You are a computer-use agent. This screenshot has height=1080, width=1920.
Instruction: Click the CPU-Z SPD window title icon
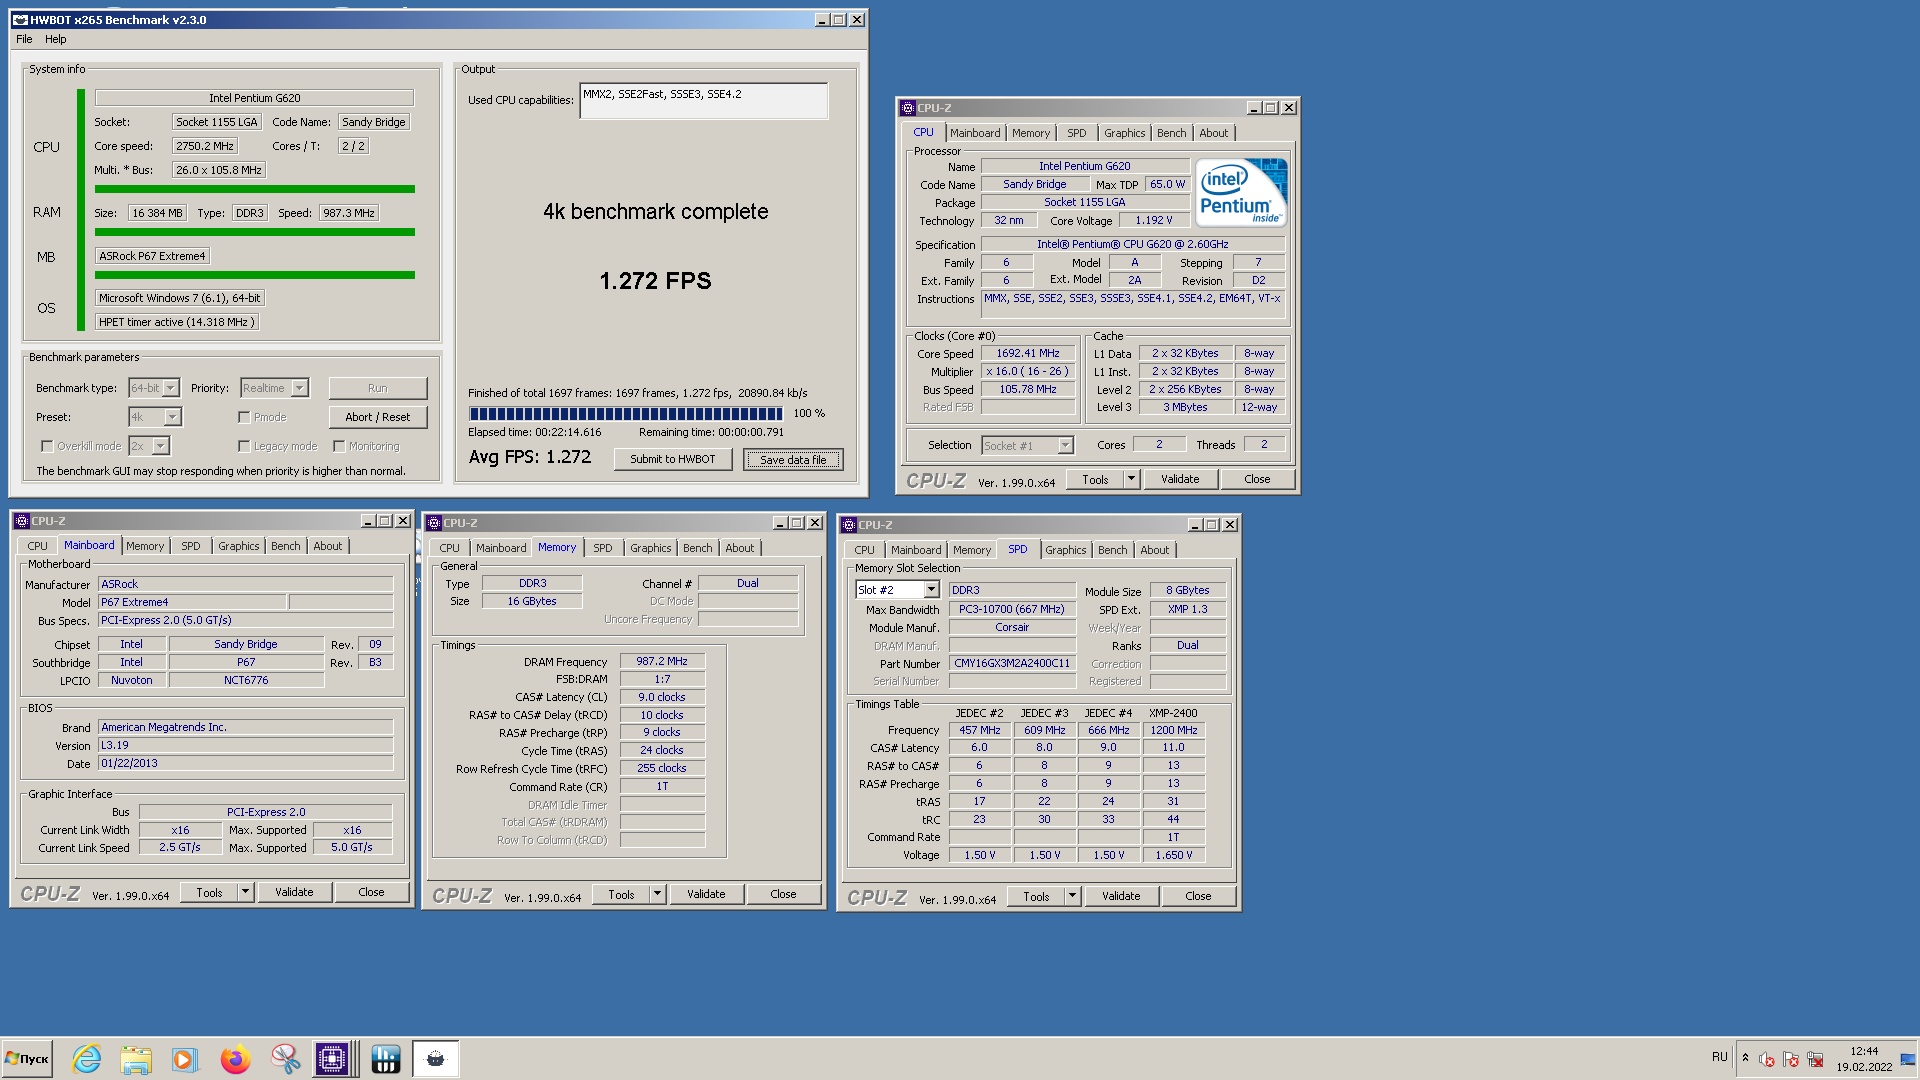coord(848,525)
